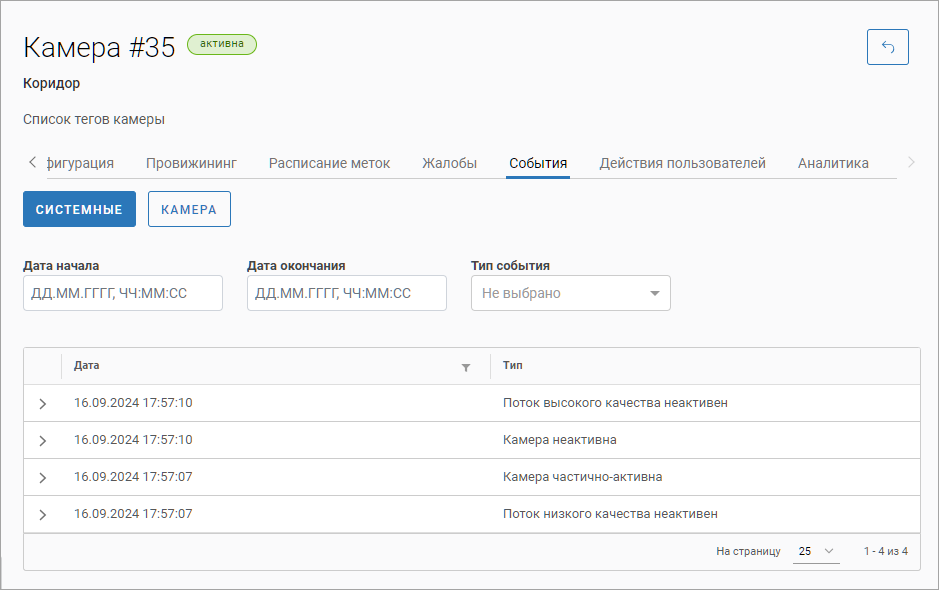Switch to Камера events button

click(189, 210)
